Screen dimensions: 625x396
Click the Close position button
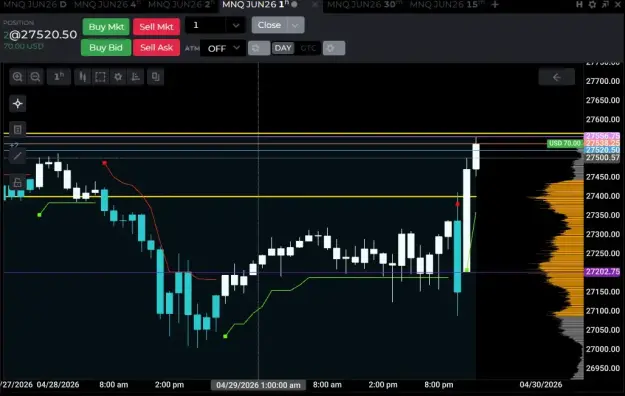(269, 25)
